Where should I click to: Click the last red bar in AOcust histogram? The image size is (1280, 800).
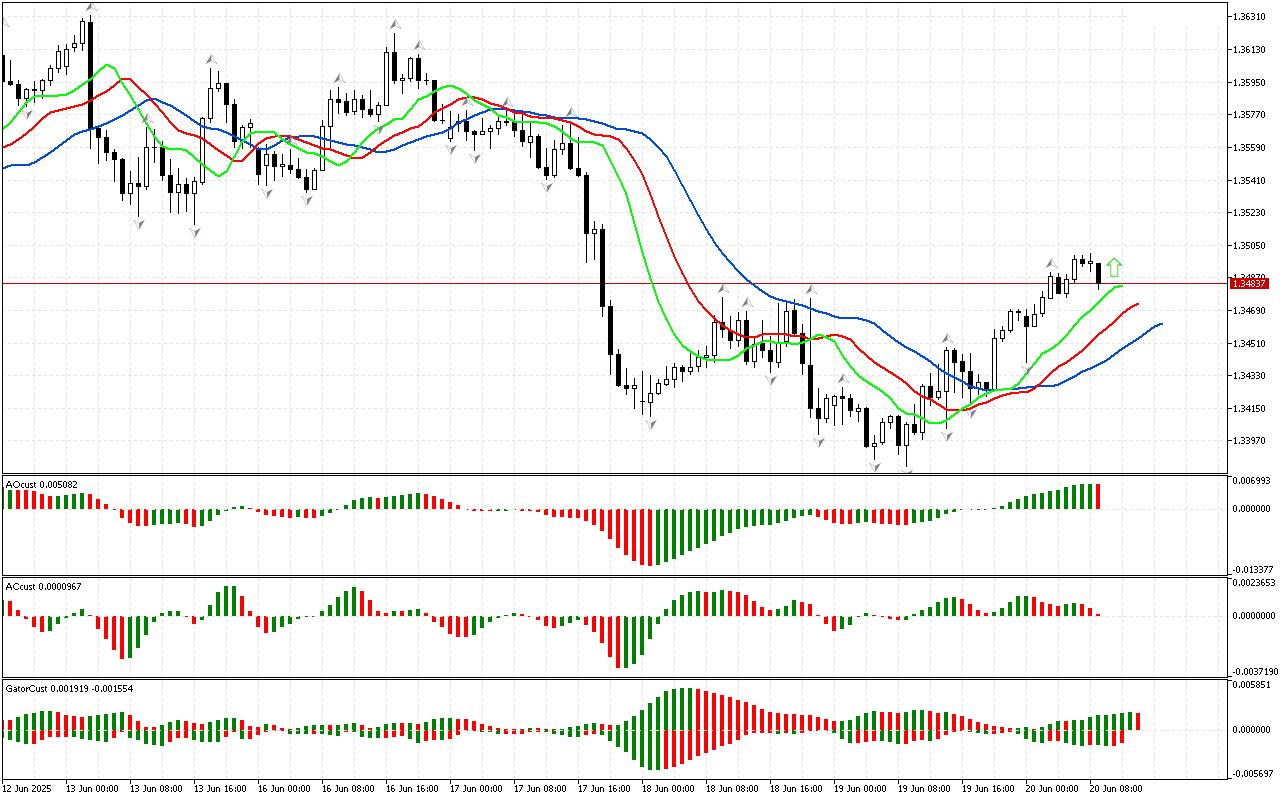click(1096, 496)
